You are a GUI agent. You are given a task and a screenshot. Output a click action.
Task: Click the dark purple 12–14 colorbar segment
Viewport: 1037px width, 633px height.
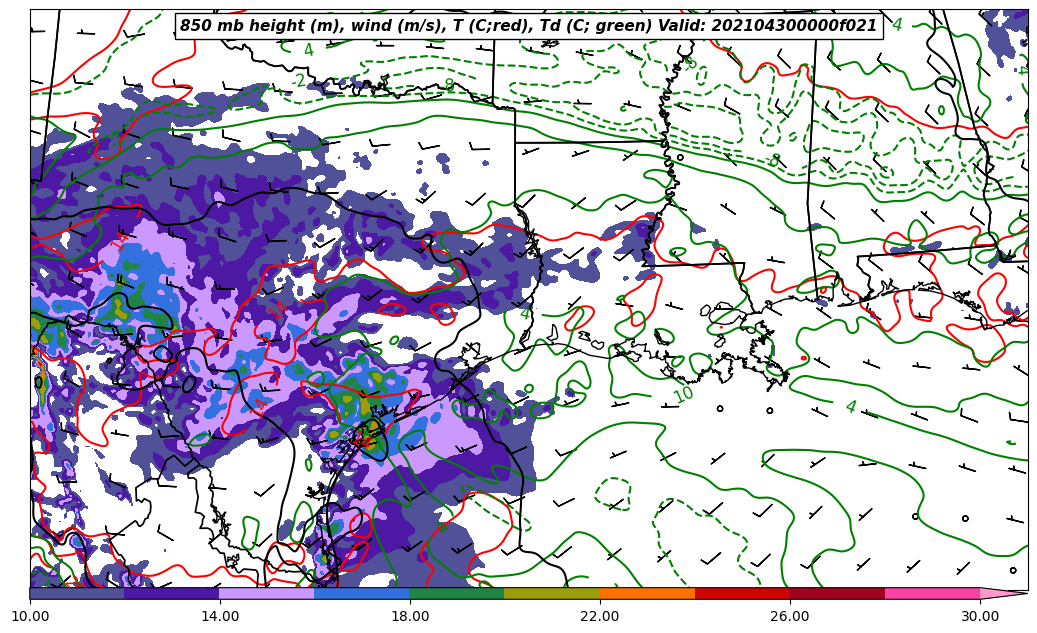coord(172,593)
